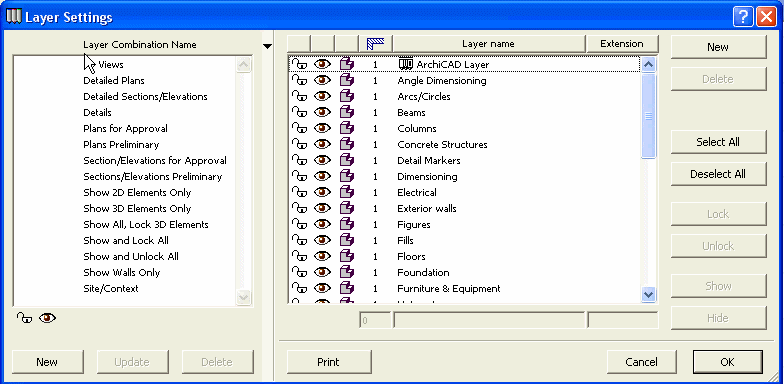
Task: Toggle the lock icon on ArchiCAD Layer row
Action: click(300, 64)
